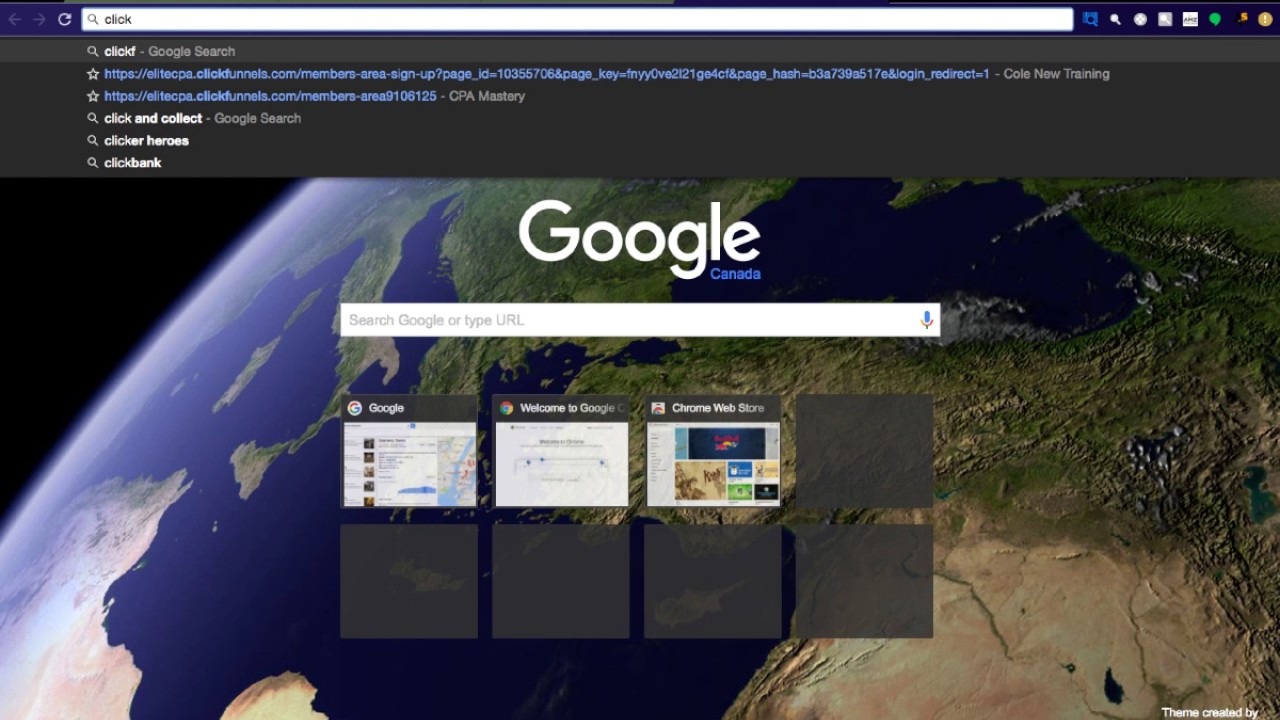Click the round grey circle extension icon
Screen dimensions: 1280x720
[x=1140, y=19]
